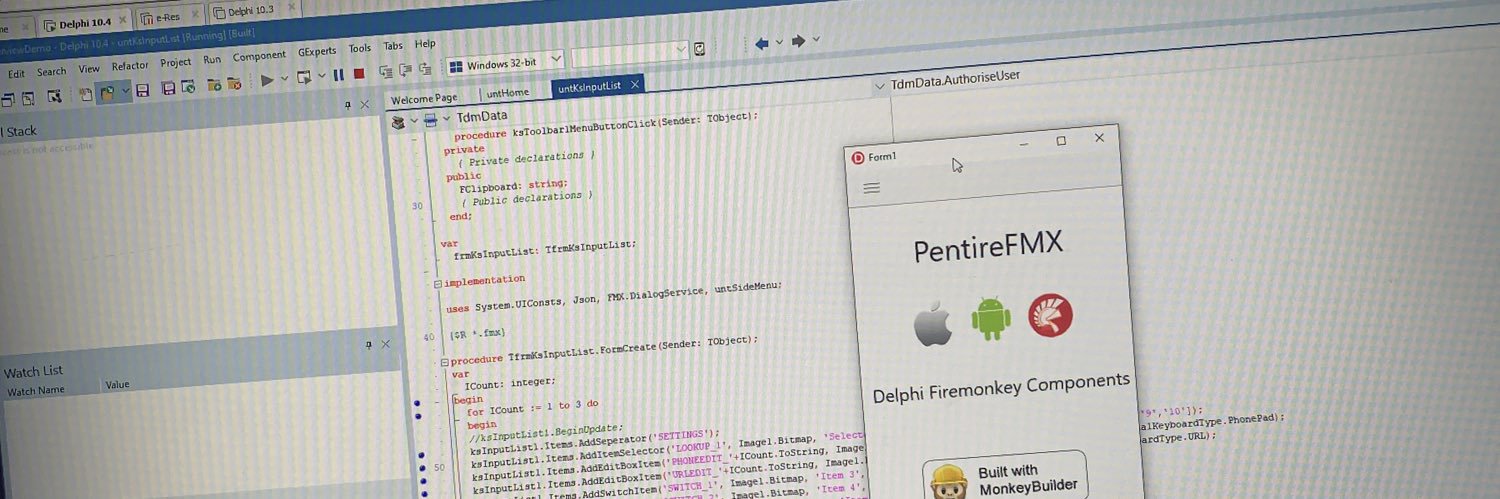Open the dropdown next to the Forward arrow
The image size is (1500, 499).
click(816, 39)
